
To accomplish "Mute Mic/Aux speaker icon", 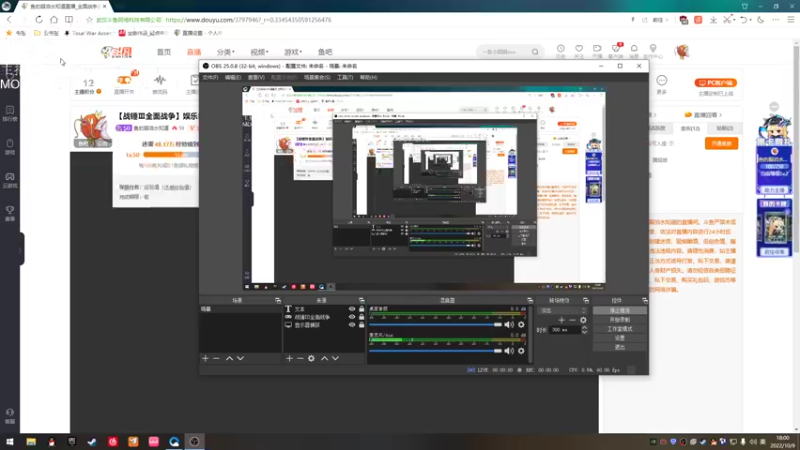I will point(509,351).
